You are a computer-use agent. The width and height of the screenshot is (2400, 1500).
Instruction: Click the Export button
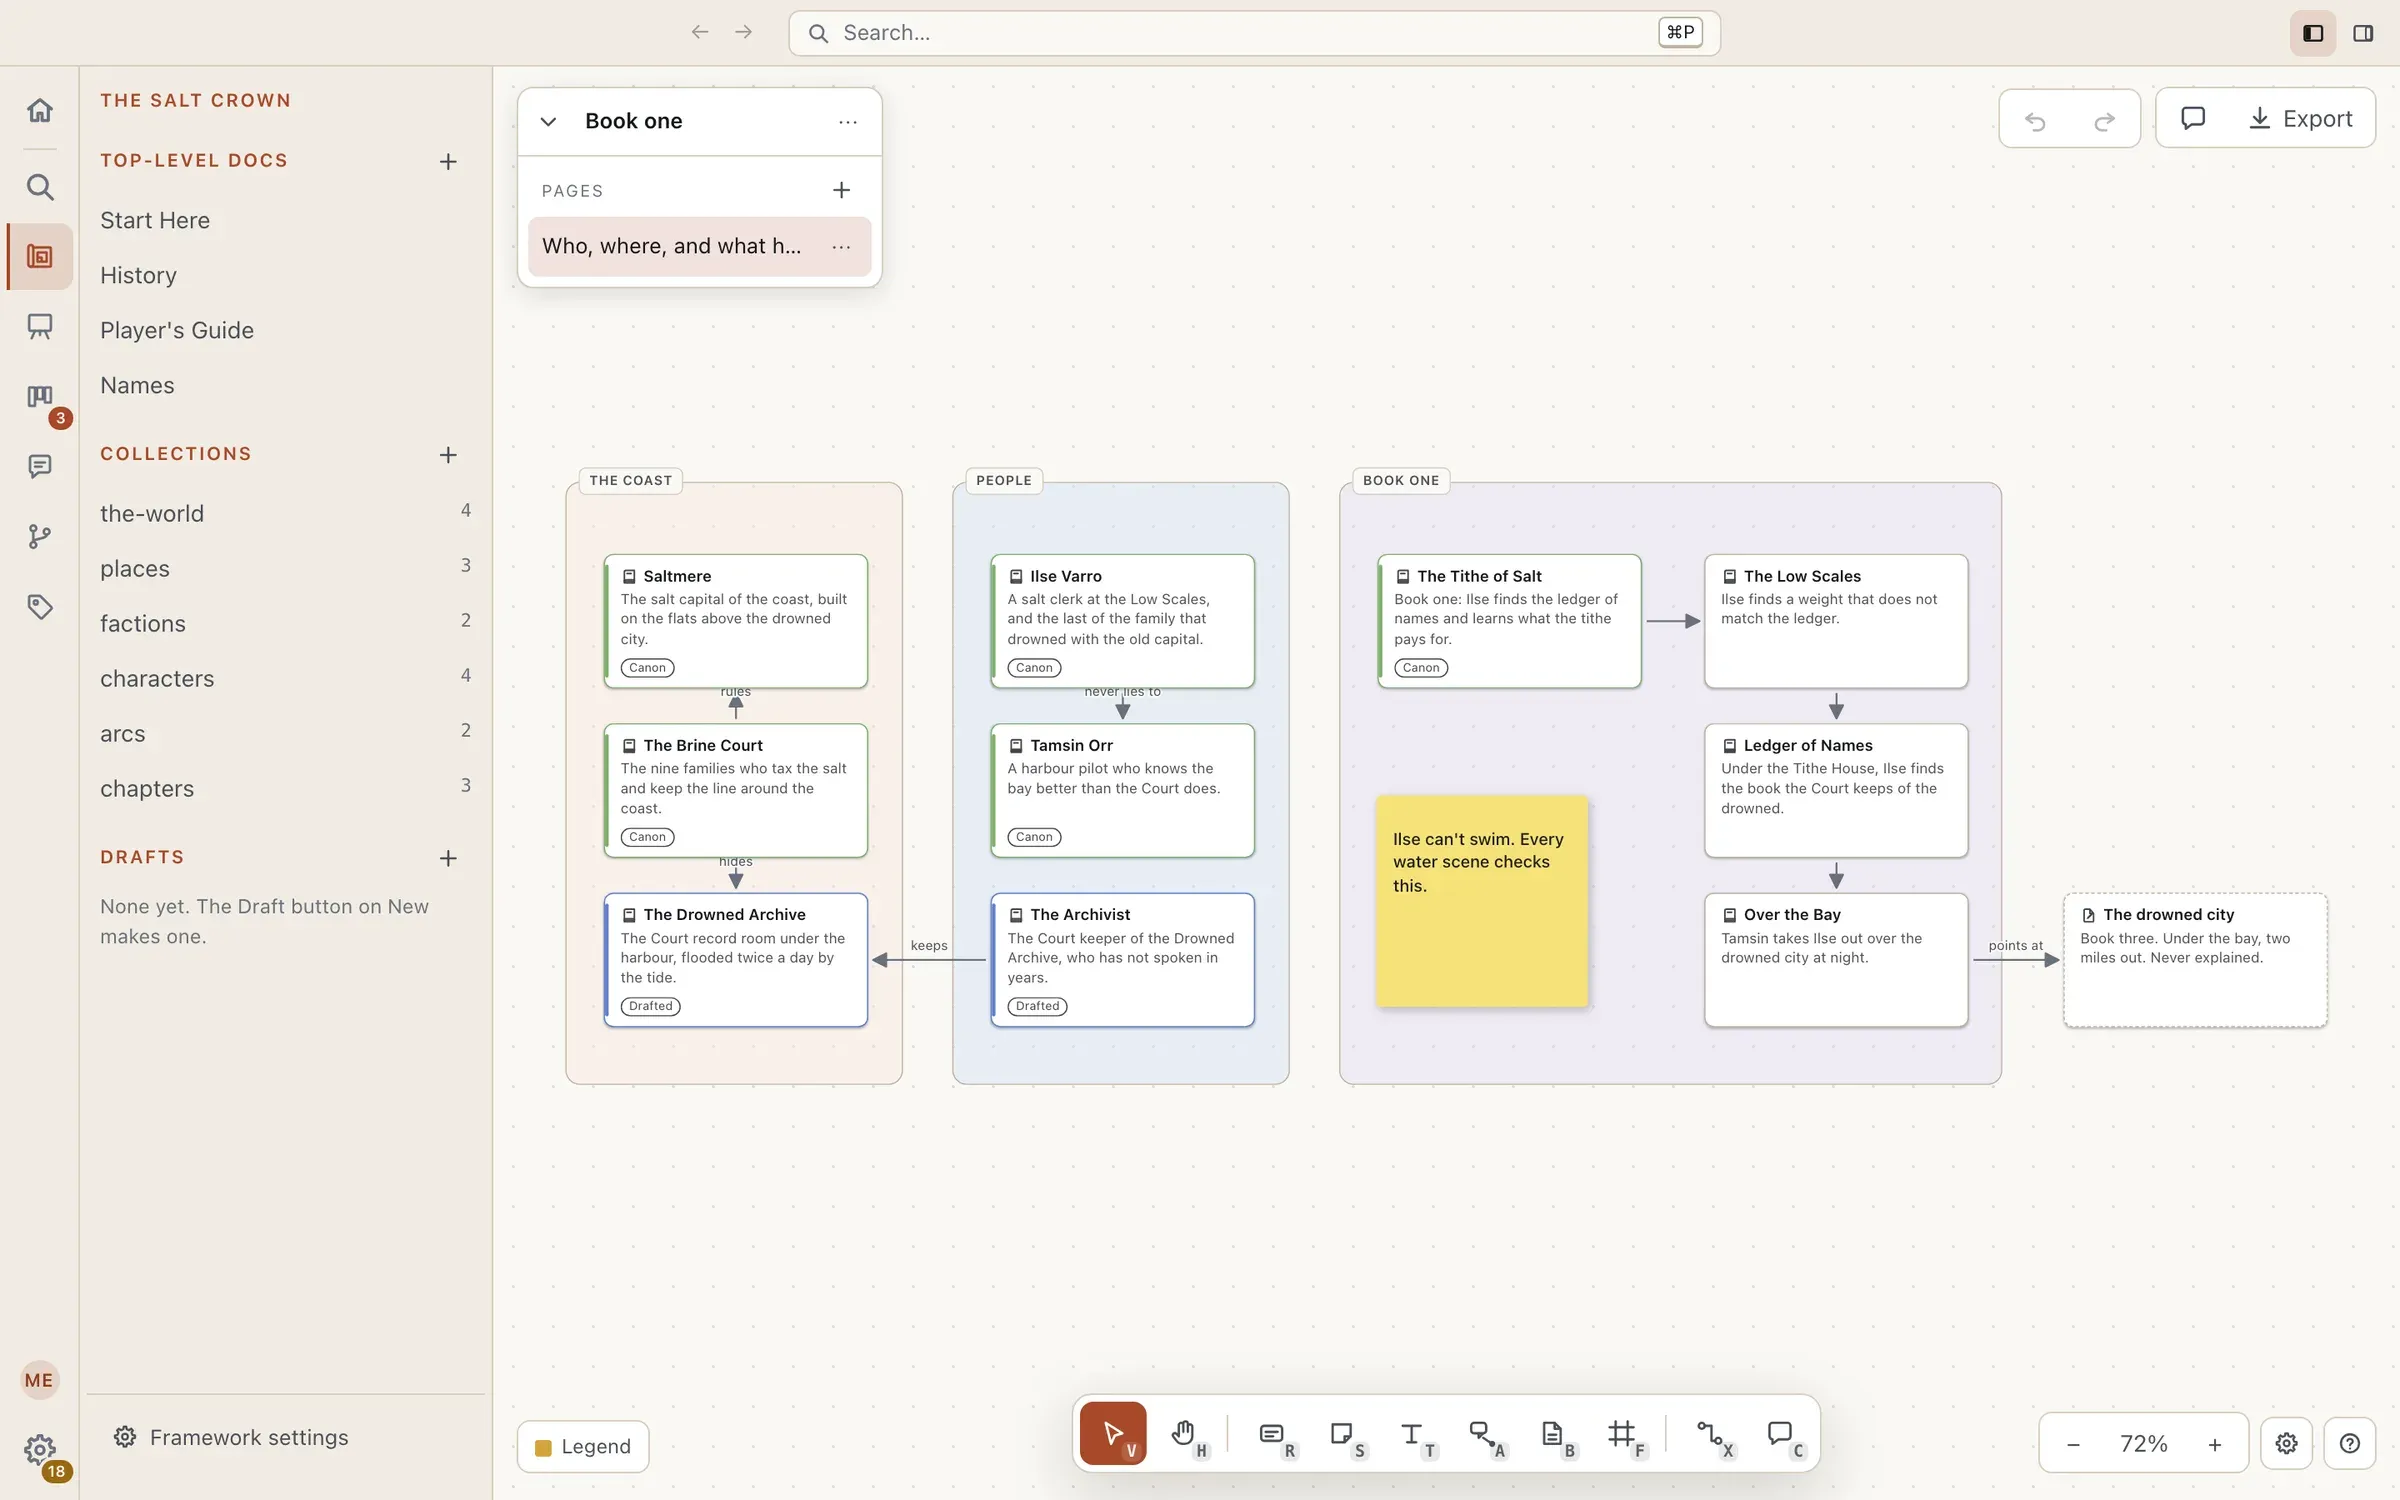click(2301, 118)
